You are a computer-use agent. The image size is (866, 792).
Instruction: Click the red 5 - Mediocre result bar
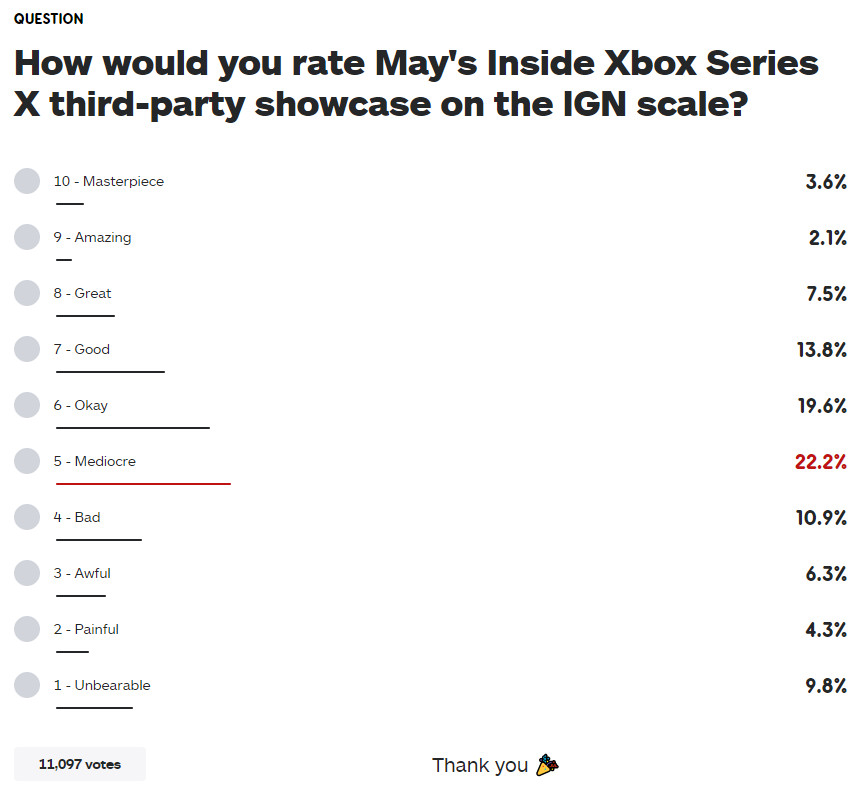(x=143, y=484)
